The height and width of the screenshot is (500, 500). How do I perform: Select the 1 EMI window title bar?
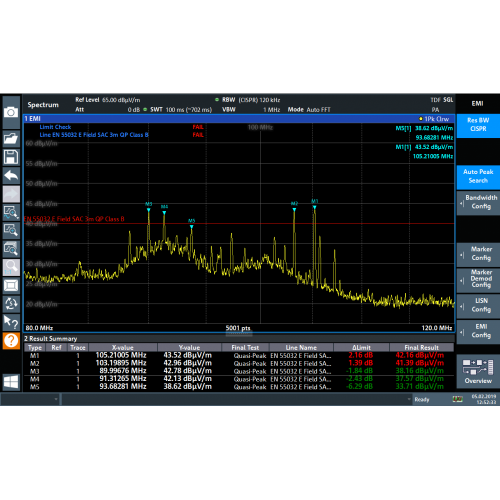(239, 119)
